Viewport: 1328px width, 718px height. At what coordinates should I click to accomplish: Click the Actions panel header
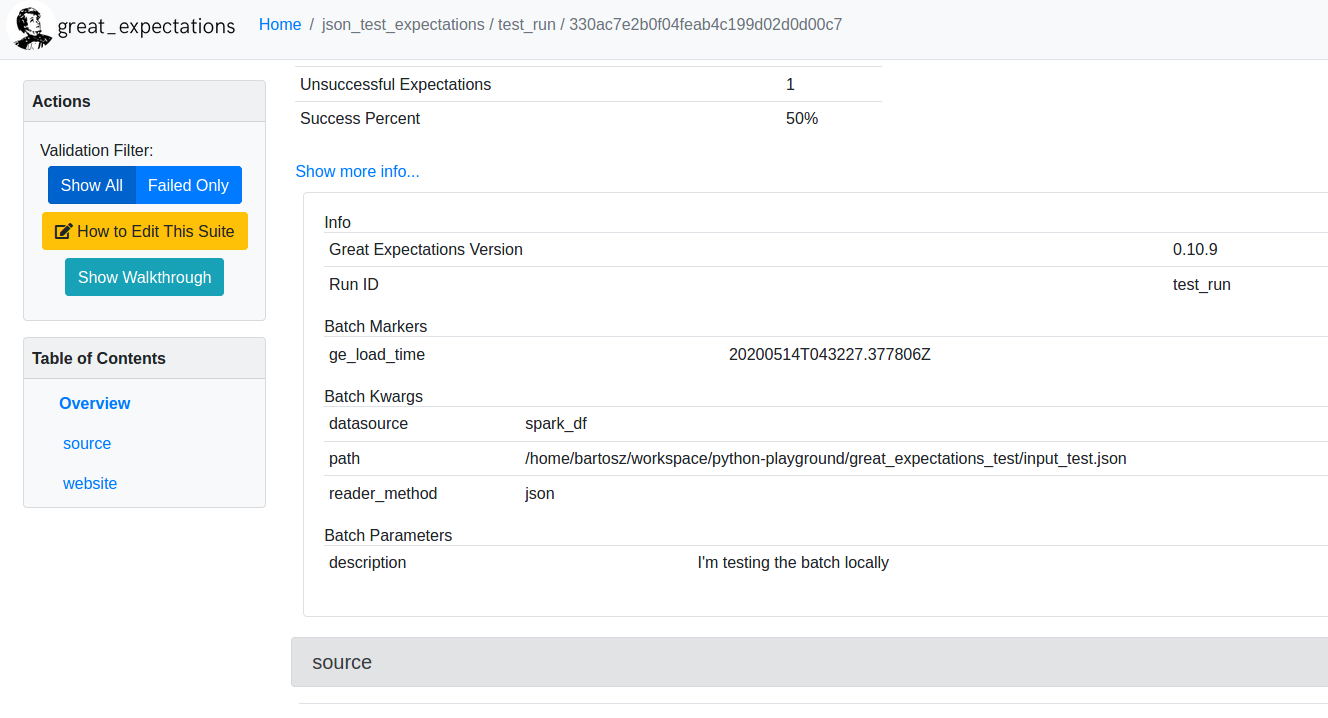point(144,101)
